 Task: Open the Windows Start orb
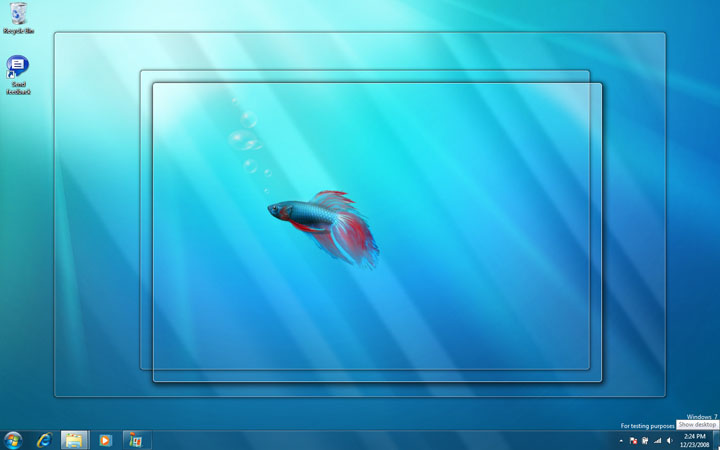[13, 441]
